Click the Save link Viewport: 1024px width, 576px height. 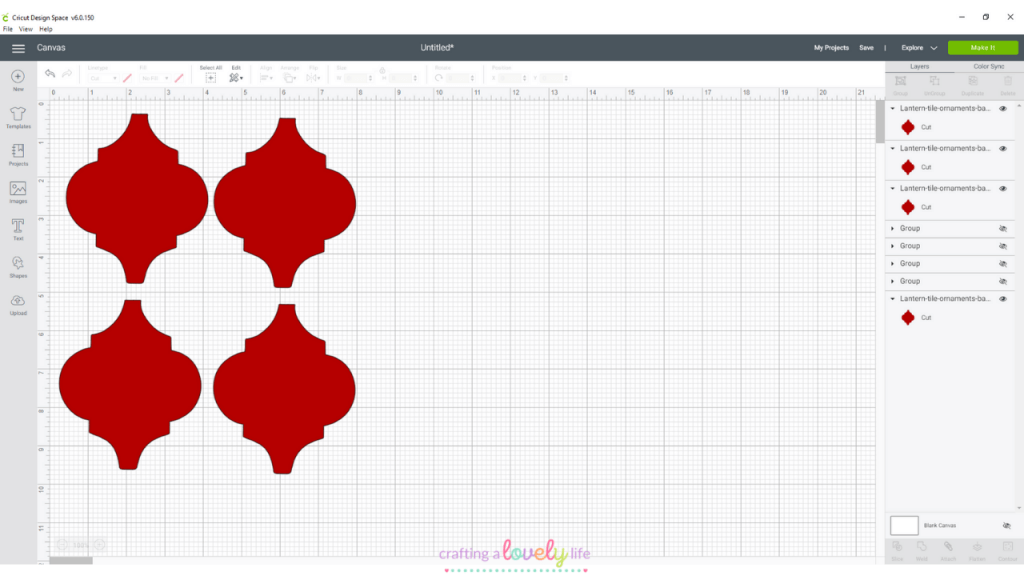point(866,48)
